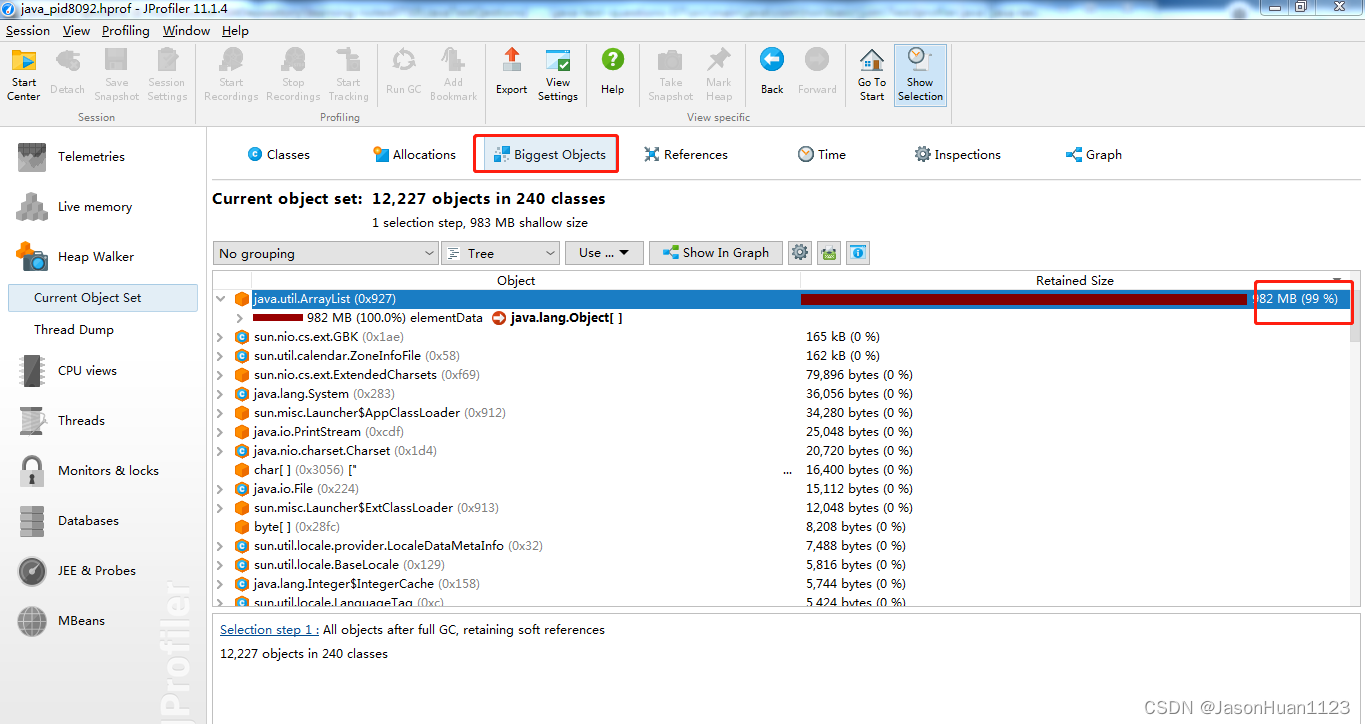Click the Mark Heap icon
Viewport: 1365px width, 724px height.
click(x=719, y=75)
